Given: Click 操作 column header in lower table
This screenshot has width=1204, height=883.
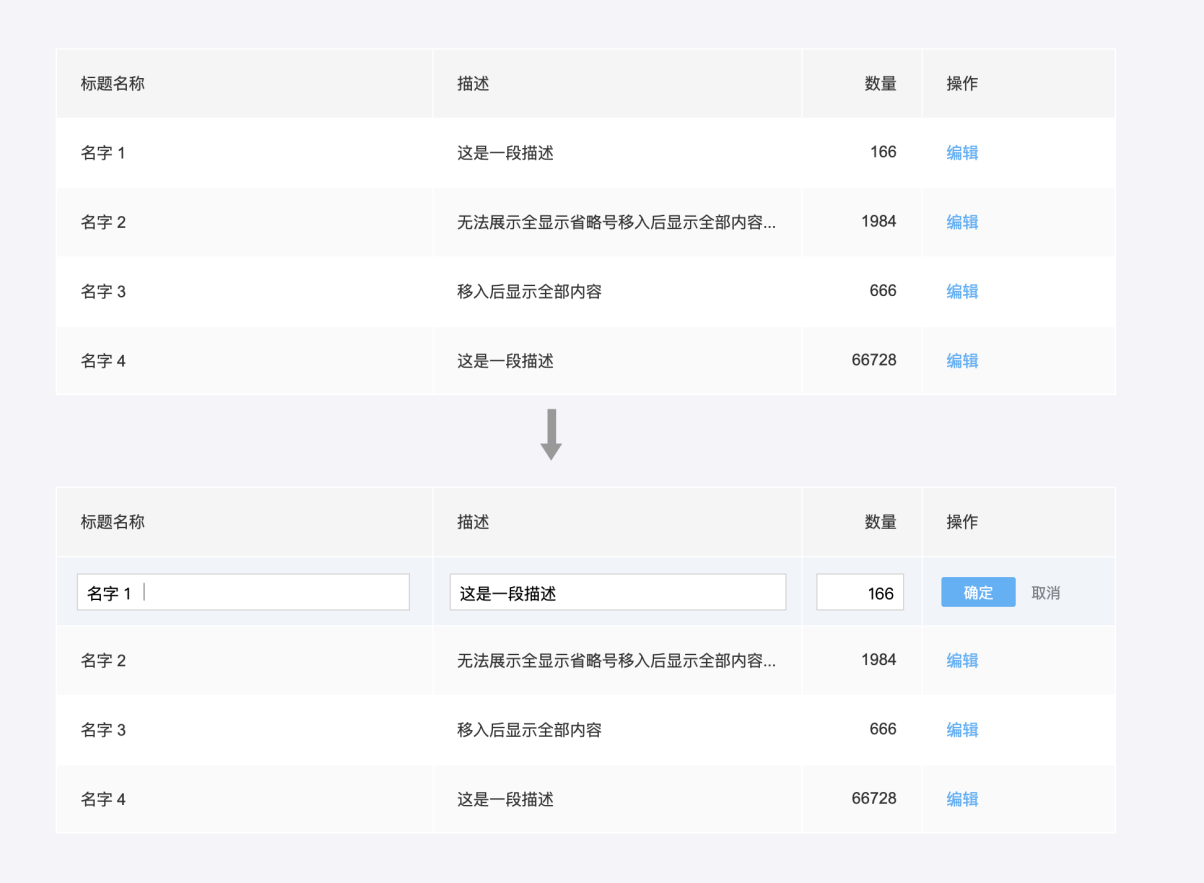Looking at the screenshot, I should click(x=962, y=522).
